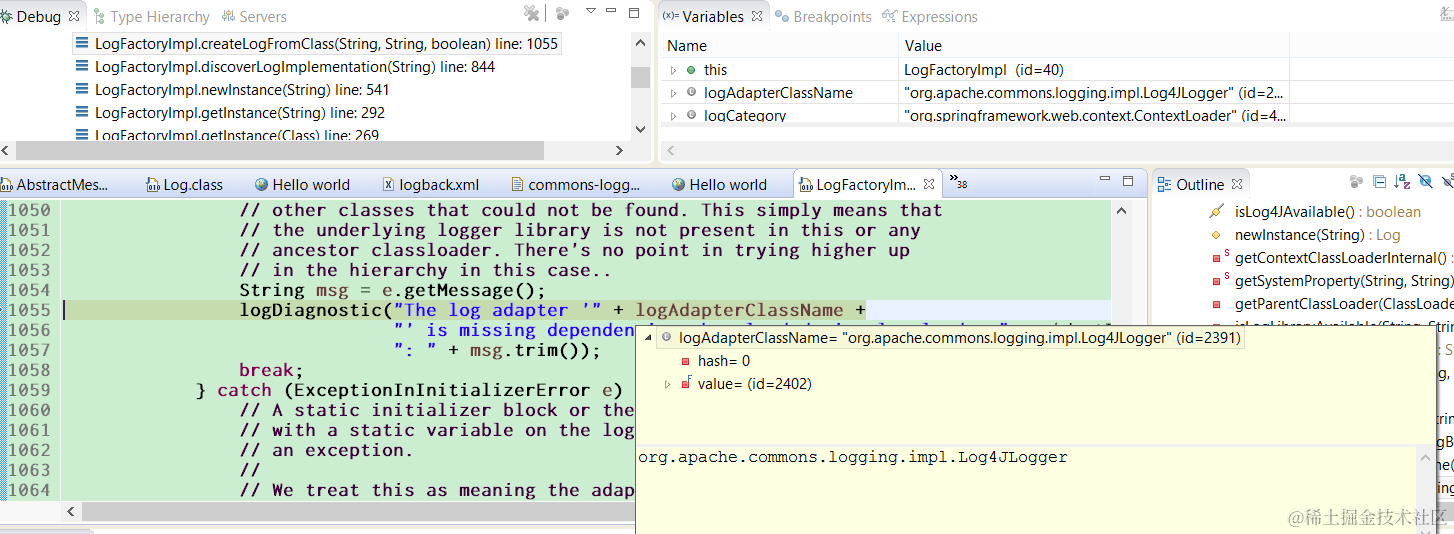The width and height of the screenshot is (1454, 534).
Task: Expand the 'value= (id=2402)' popup node
Action: point(668,384)
